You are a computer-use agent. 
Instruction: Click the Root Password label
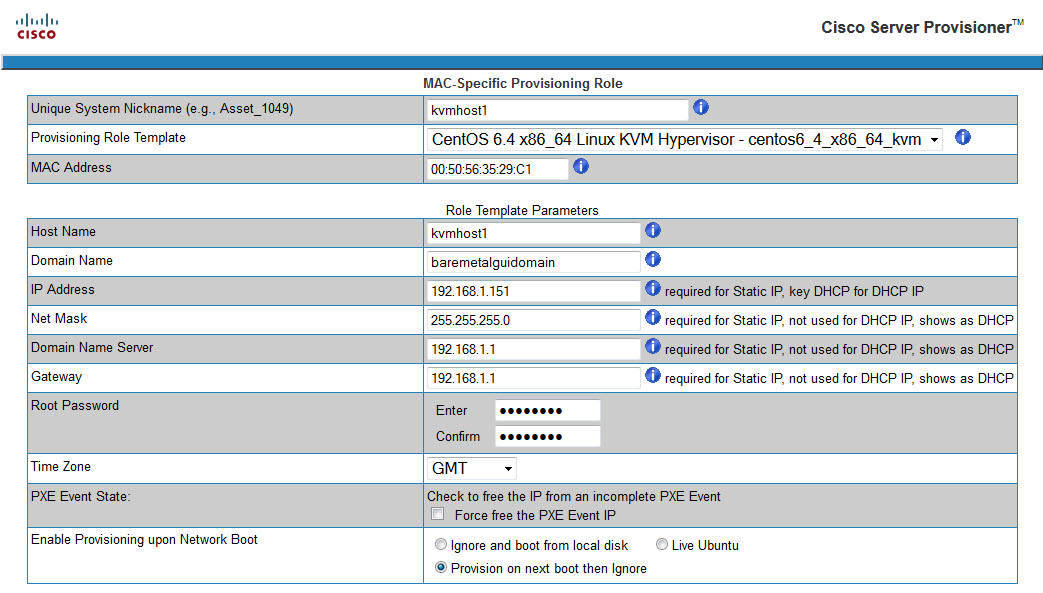pos(75,405)
